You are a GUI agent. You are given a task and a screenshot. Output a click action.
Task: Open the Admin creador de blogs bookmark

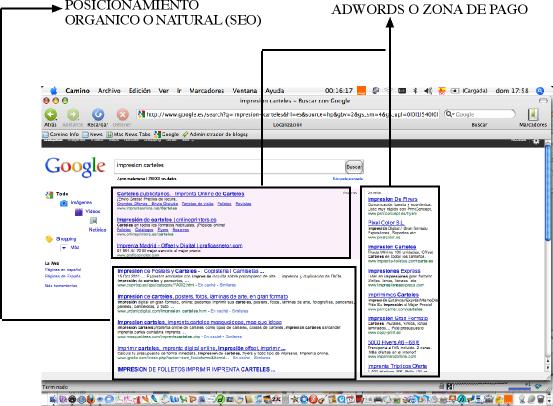coord(215,134)
